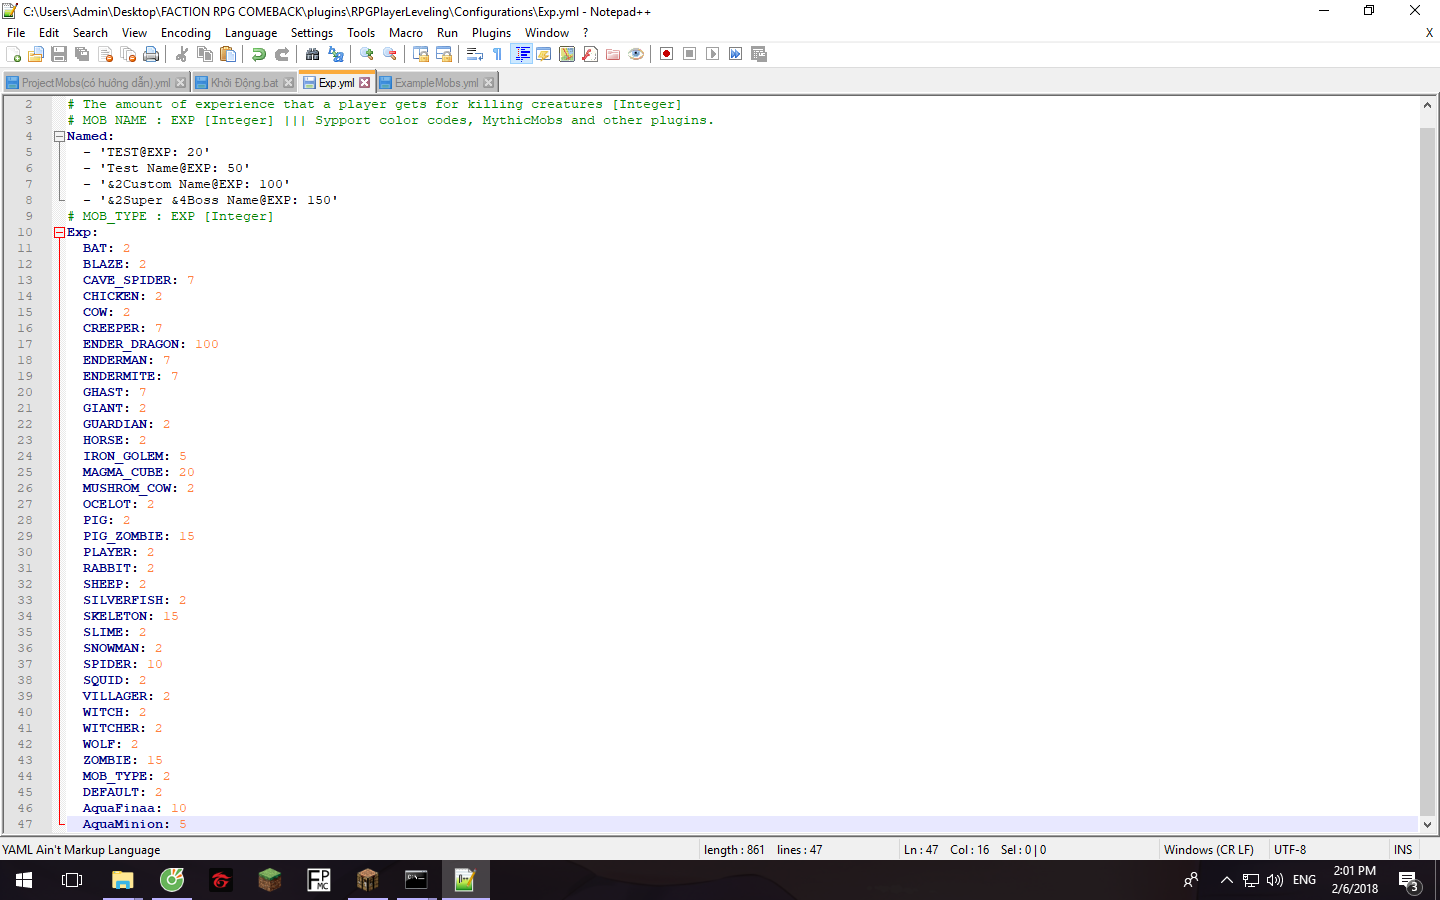Save the current file using the Save icon
The height and width of the screenshot is (900, 1440).
tap(59, 54)
